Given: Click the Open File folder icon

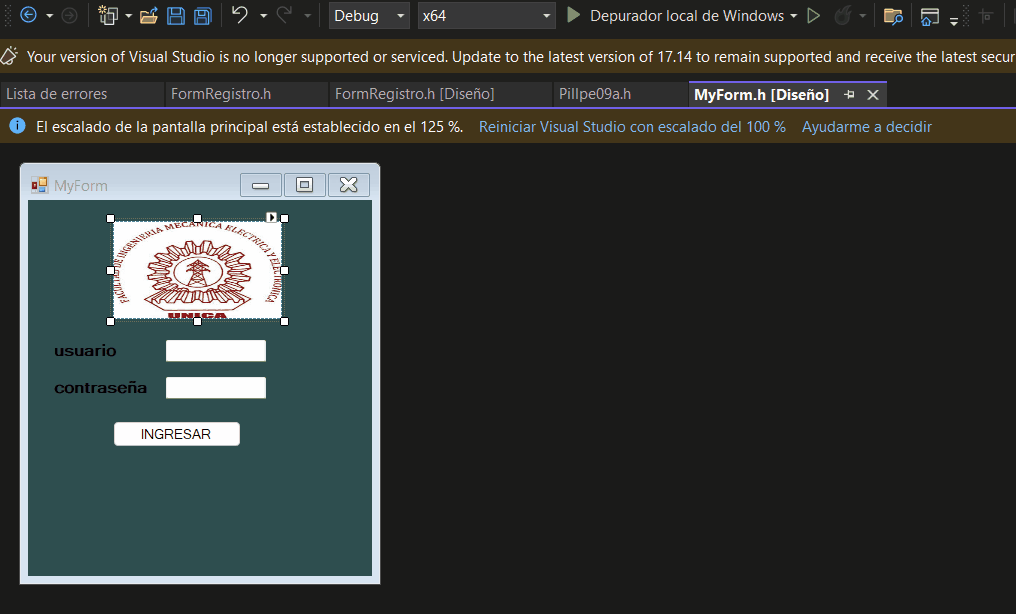Looking at the screenshot, I should click(x=148, y=16).
